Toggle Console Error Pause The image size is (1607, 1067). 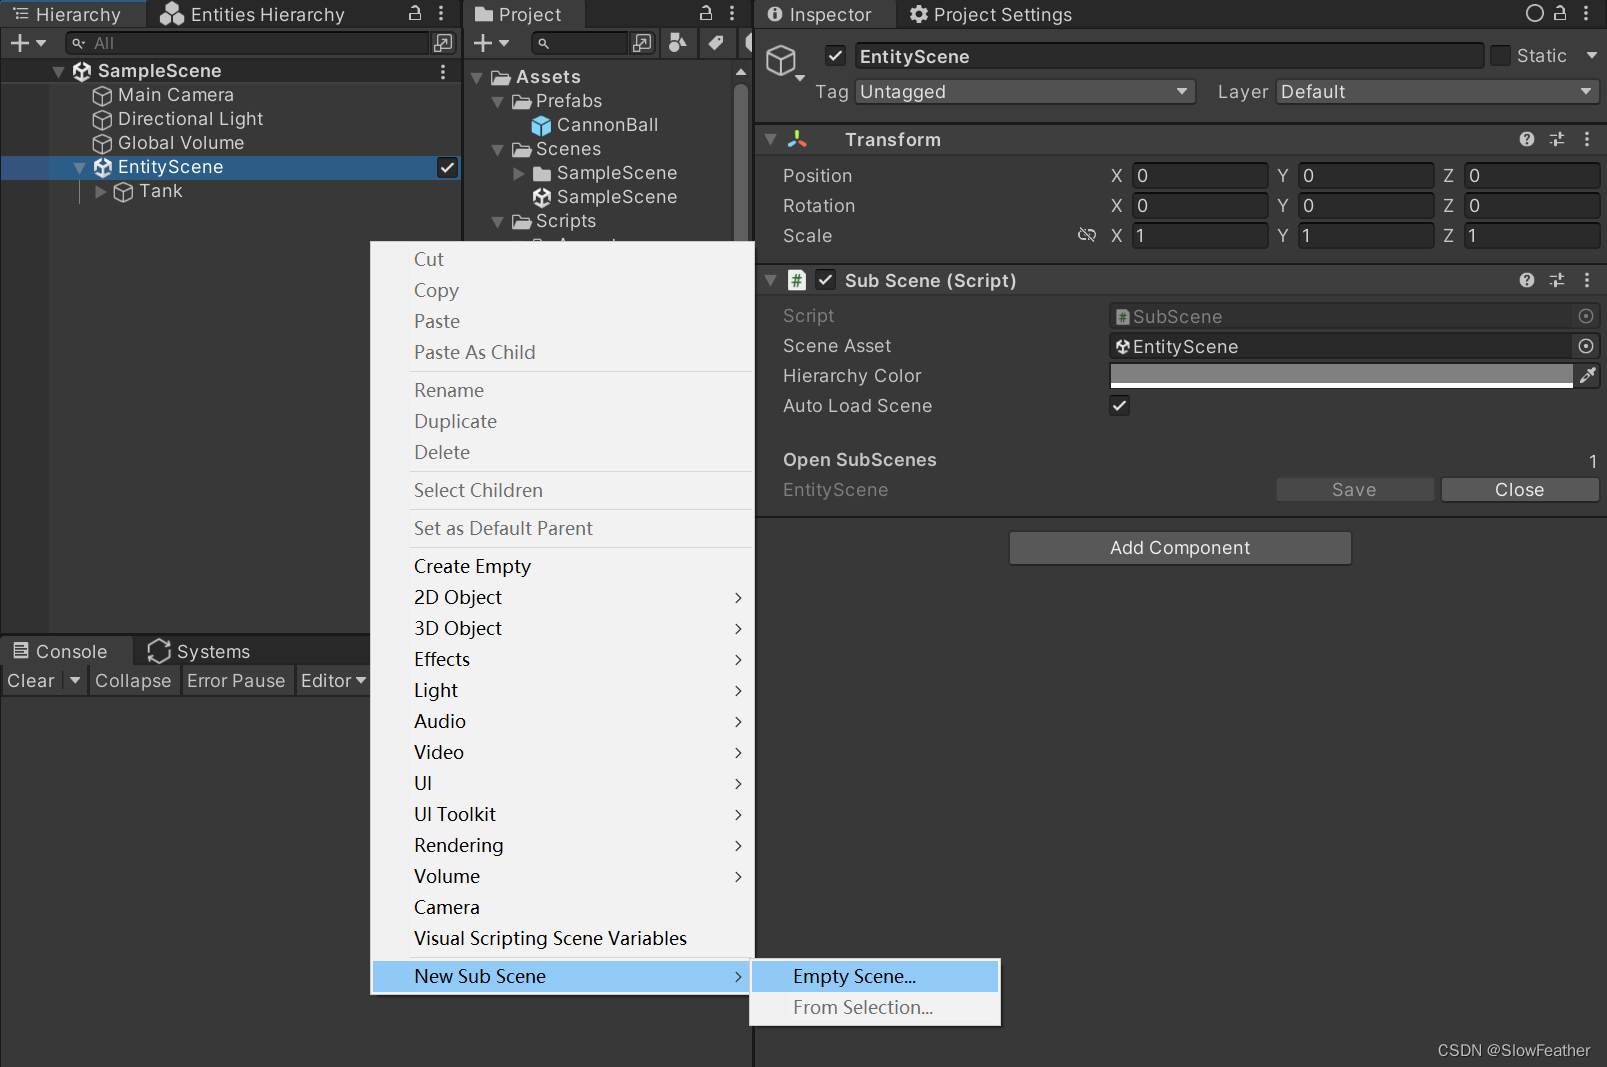(x=236, y=680)
